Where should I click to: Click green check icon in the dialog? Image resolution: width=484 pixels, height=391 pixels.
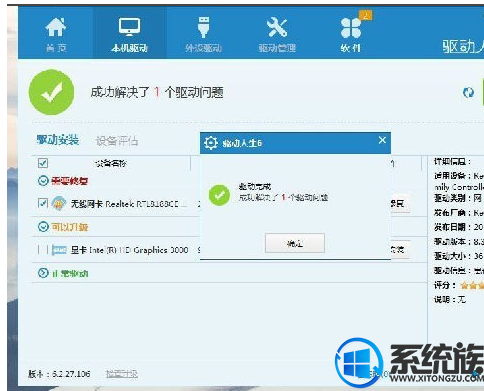(219, 195)
